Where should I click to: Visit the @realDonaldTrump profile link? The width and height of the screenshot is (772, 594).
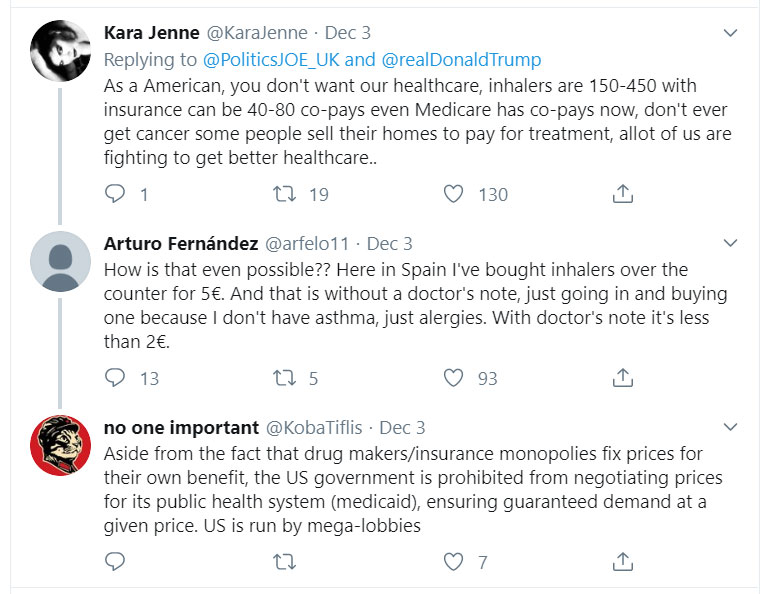461,60
